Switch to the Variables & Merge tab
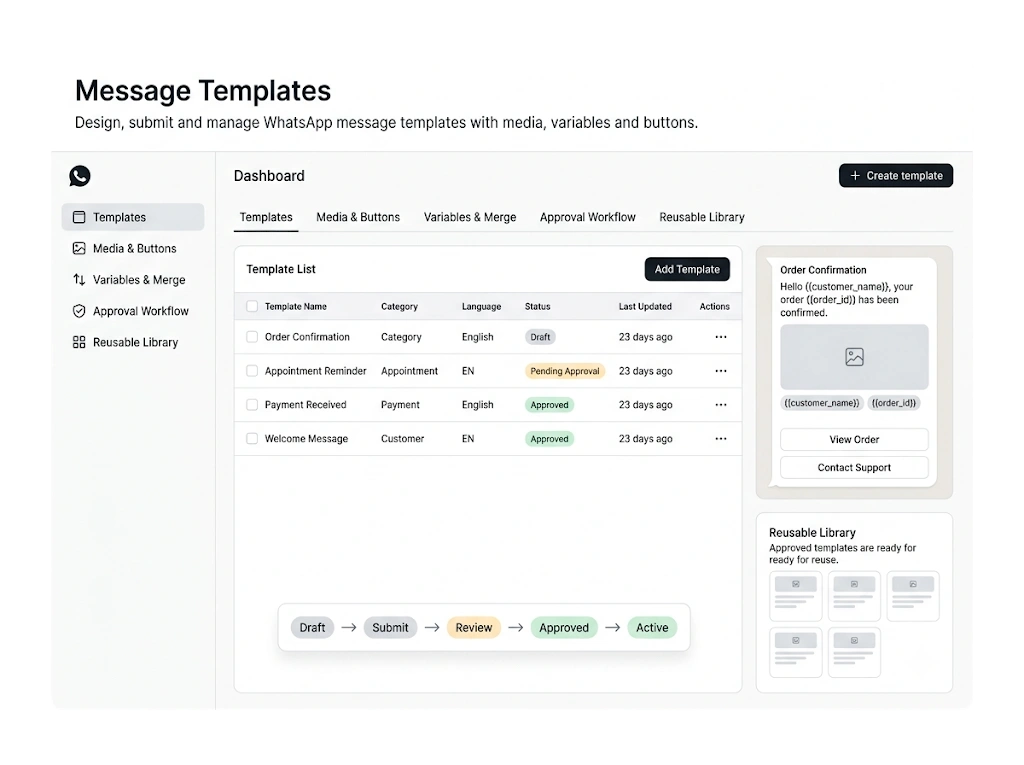Viewport: 1024px width, 765px height. pyautogui.click(x=470, y=218)
